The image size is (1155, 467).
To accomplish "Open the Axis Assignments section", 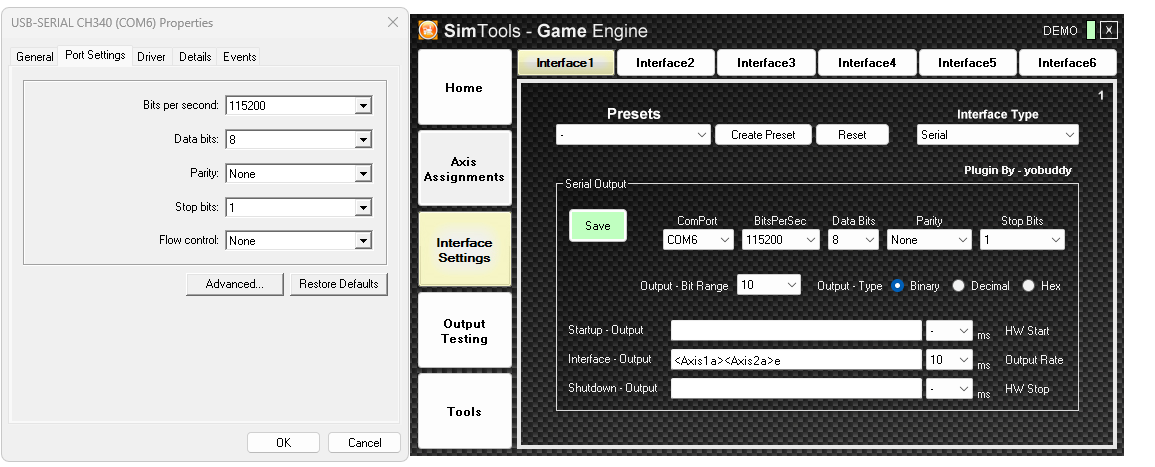I will point(464,169).
